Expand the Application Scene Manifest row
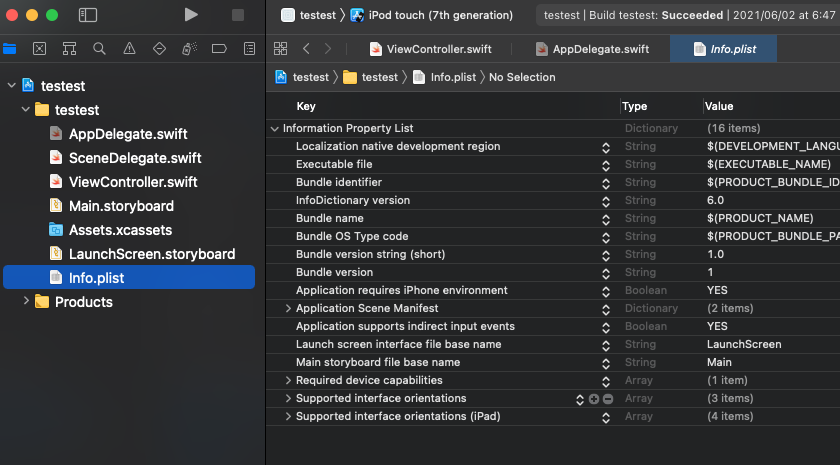This screenshot has height=465, width=840. pos(288,309)
